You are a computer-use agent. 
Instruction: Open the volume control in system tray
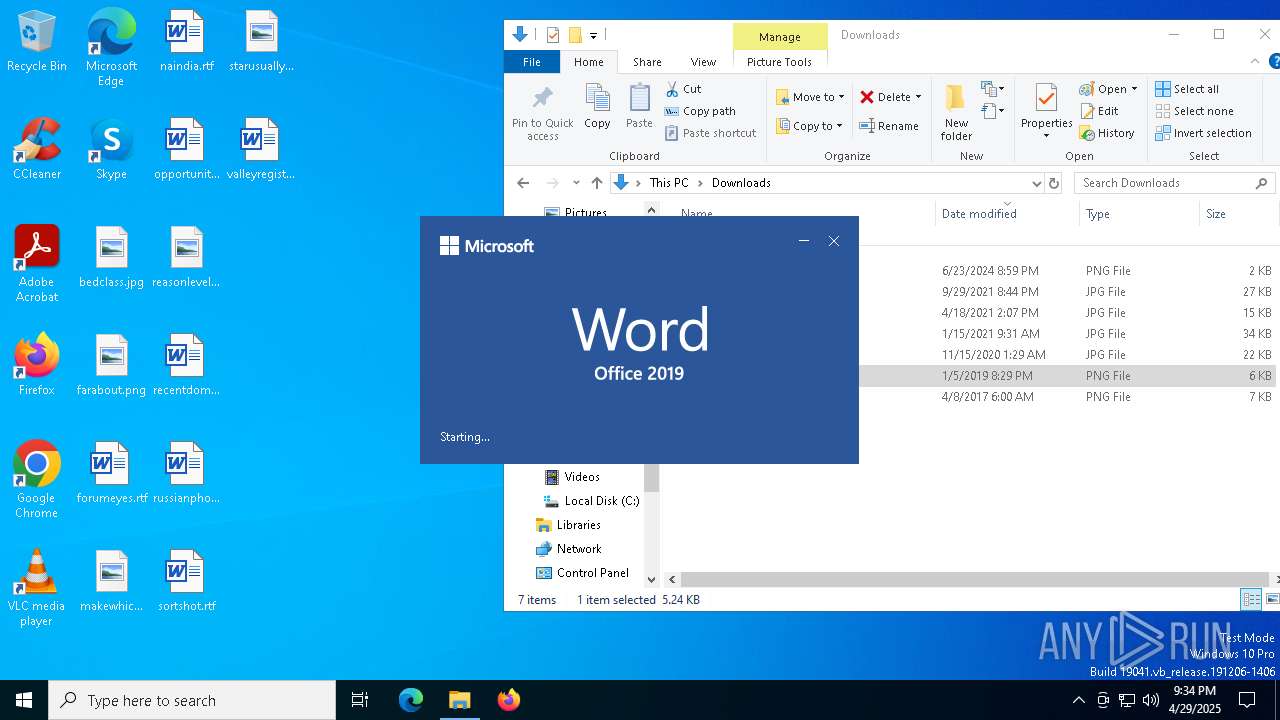point(1151,700)
